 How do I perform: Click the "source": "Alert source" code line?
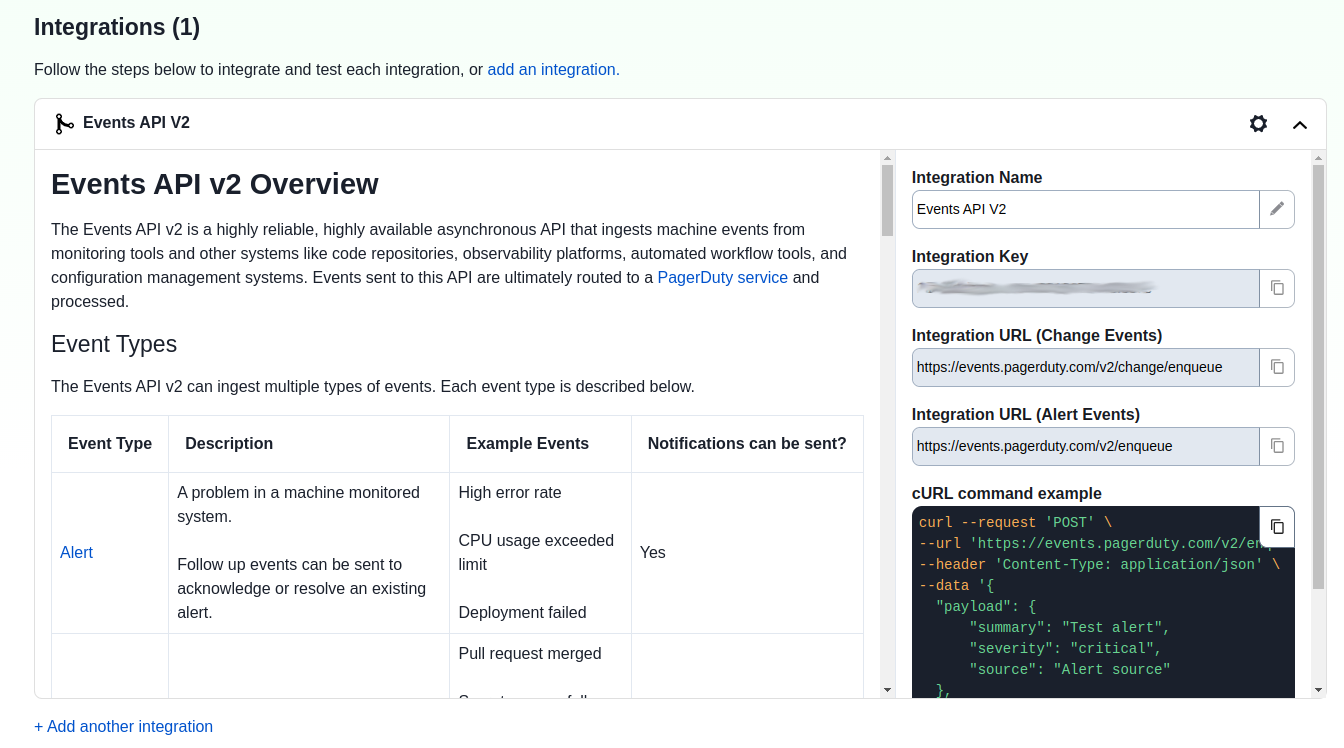1069,669
